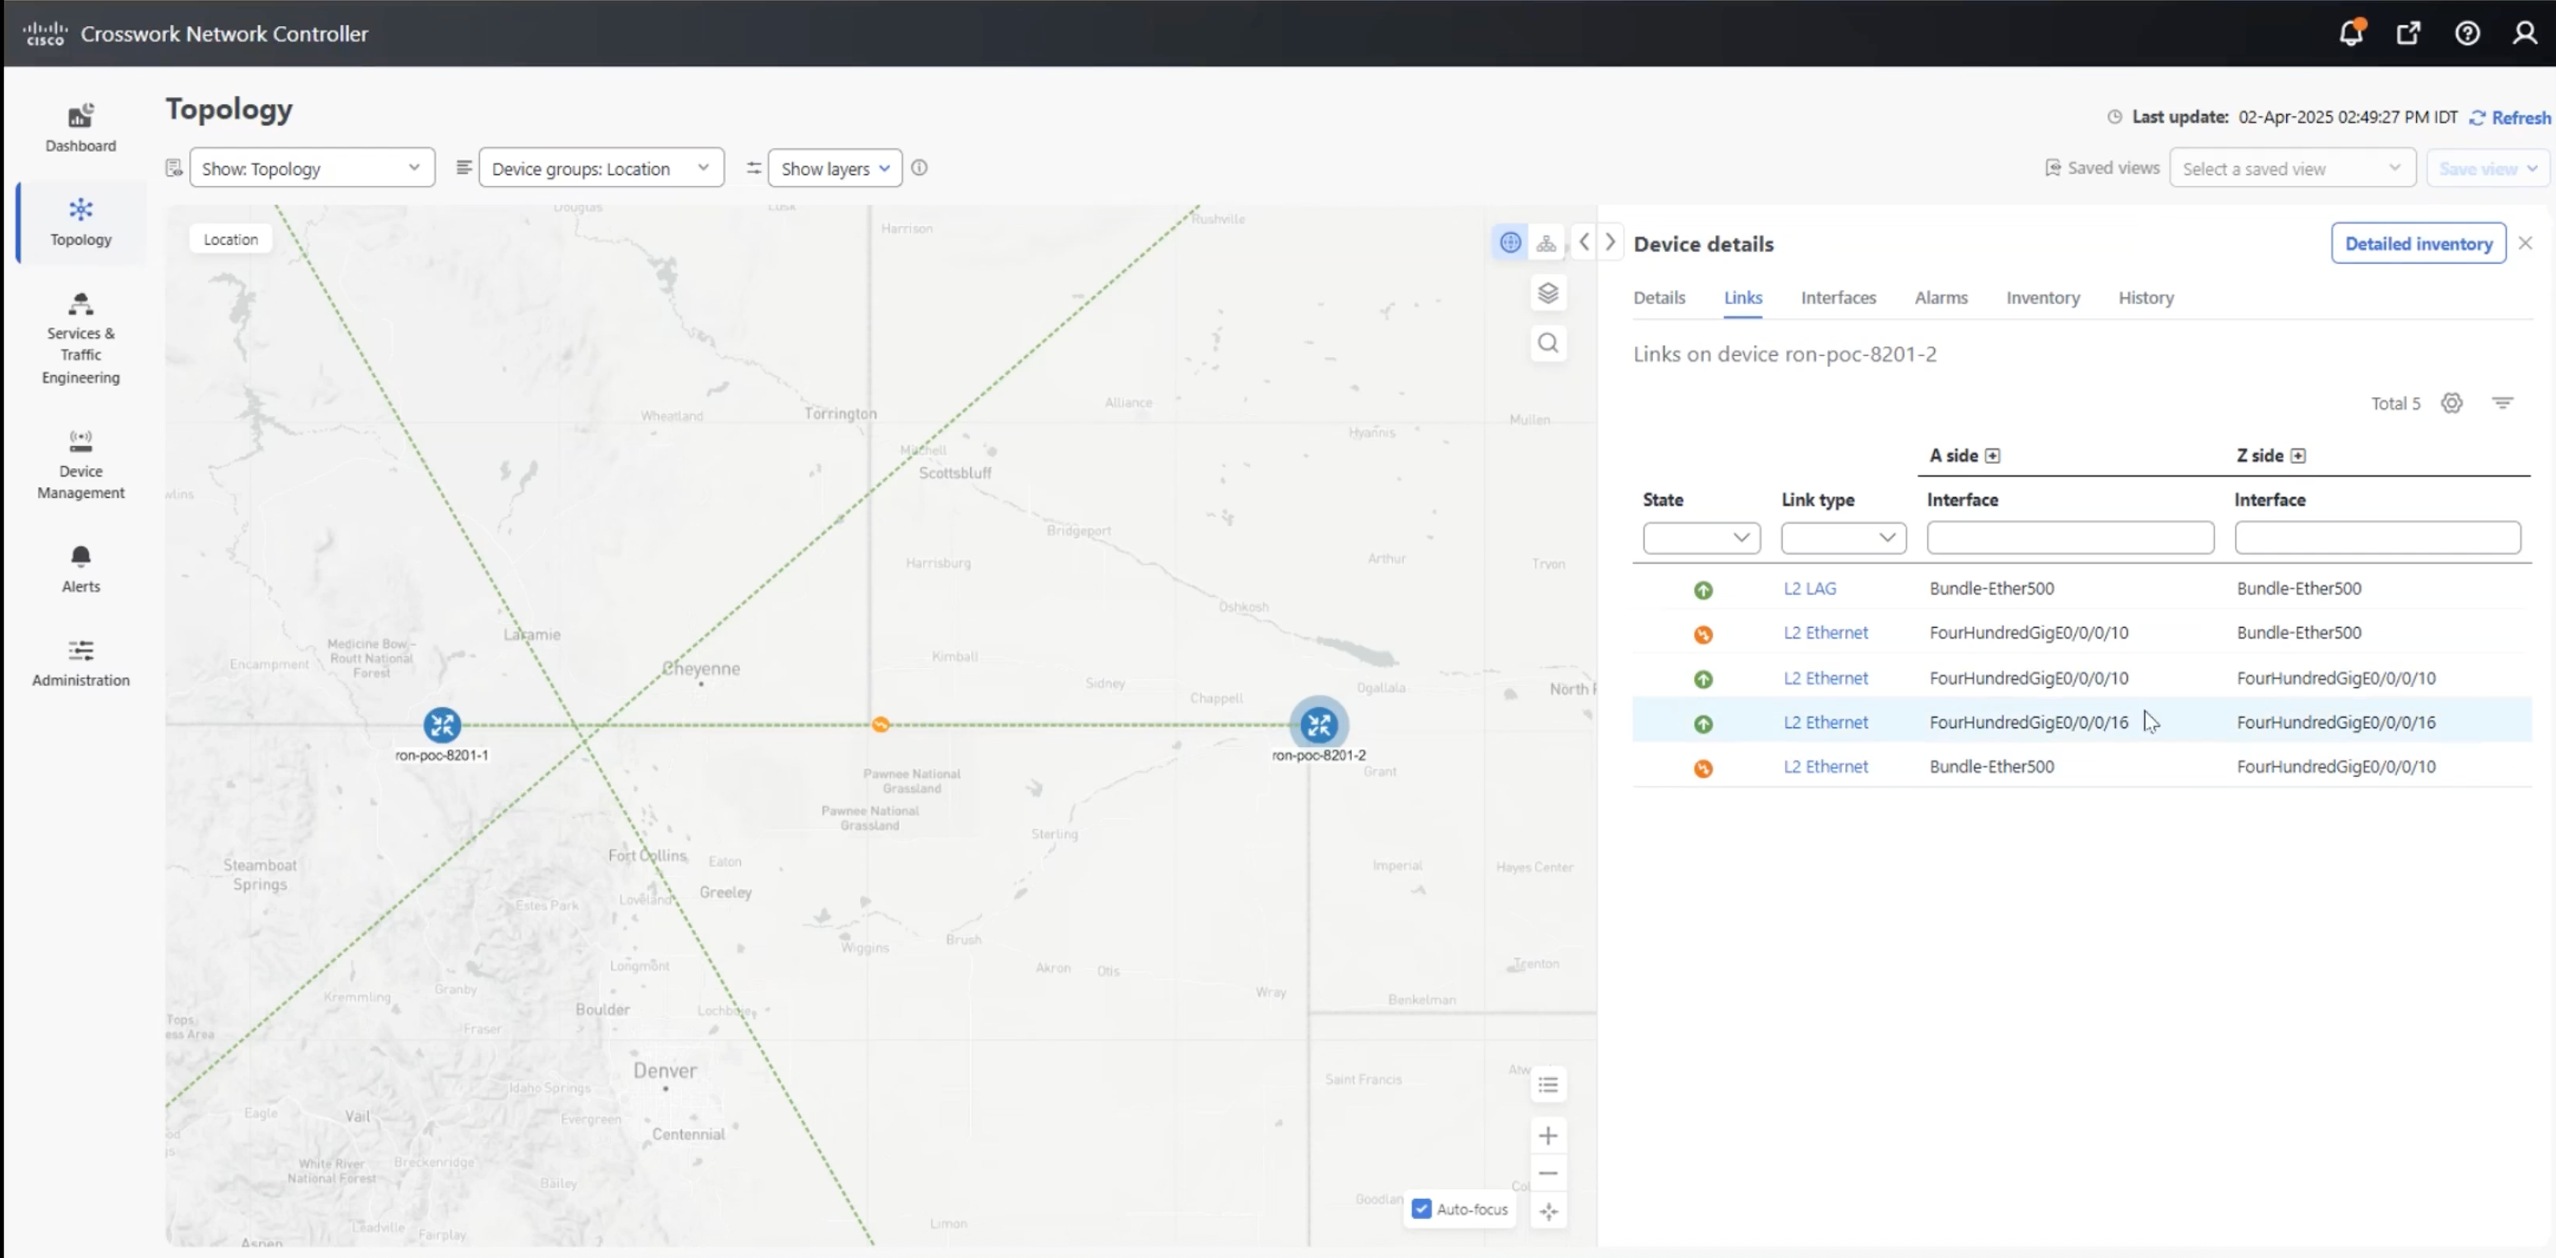Click the Link type column header
This screenshot has height=1258, width=2556.
click(x=1818, y=500)
